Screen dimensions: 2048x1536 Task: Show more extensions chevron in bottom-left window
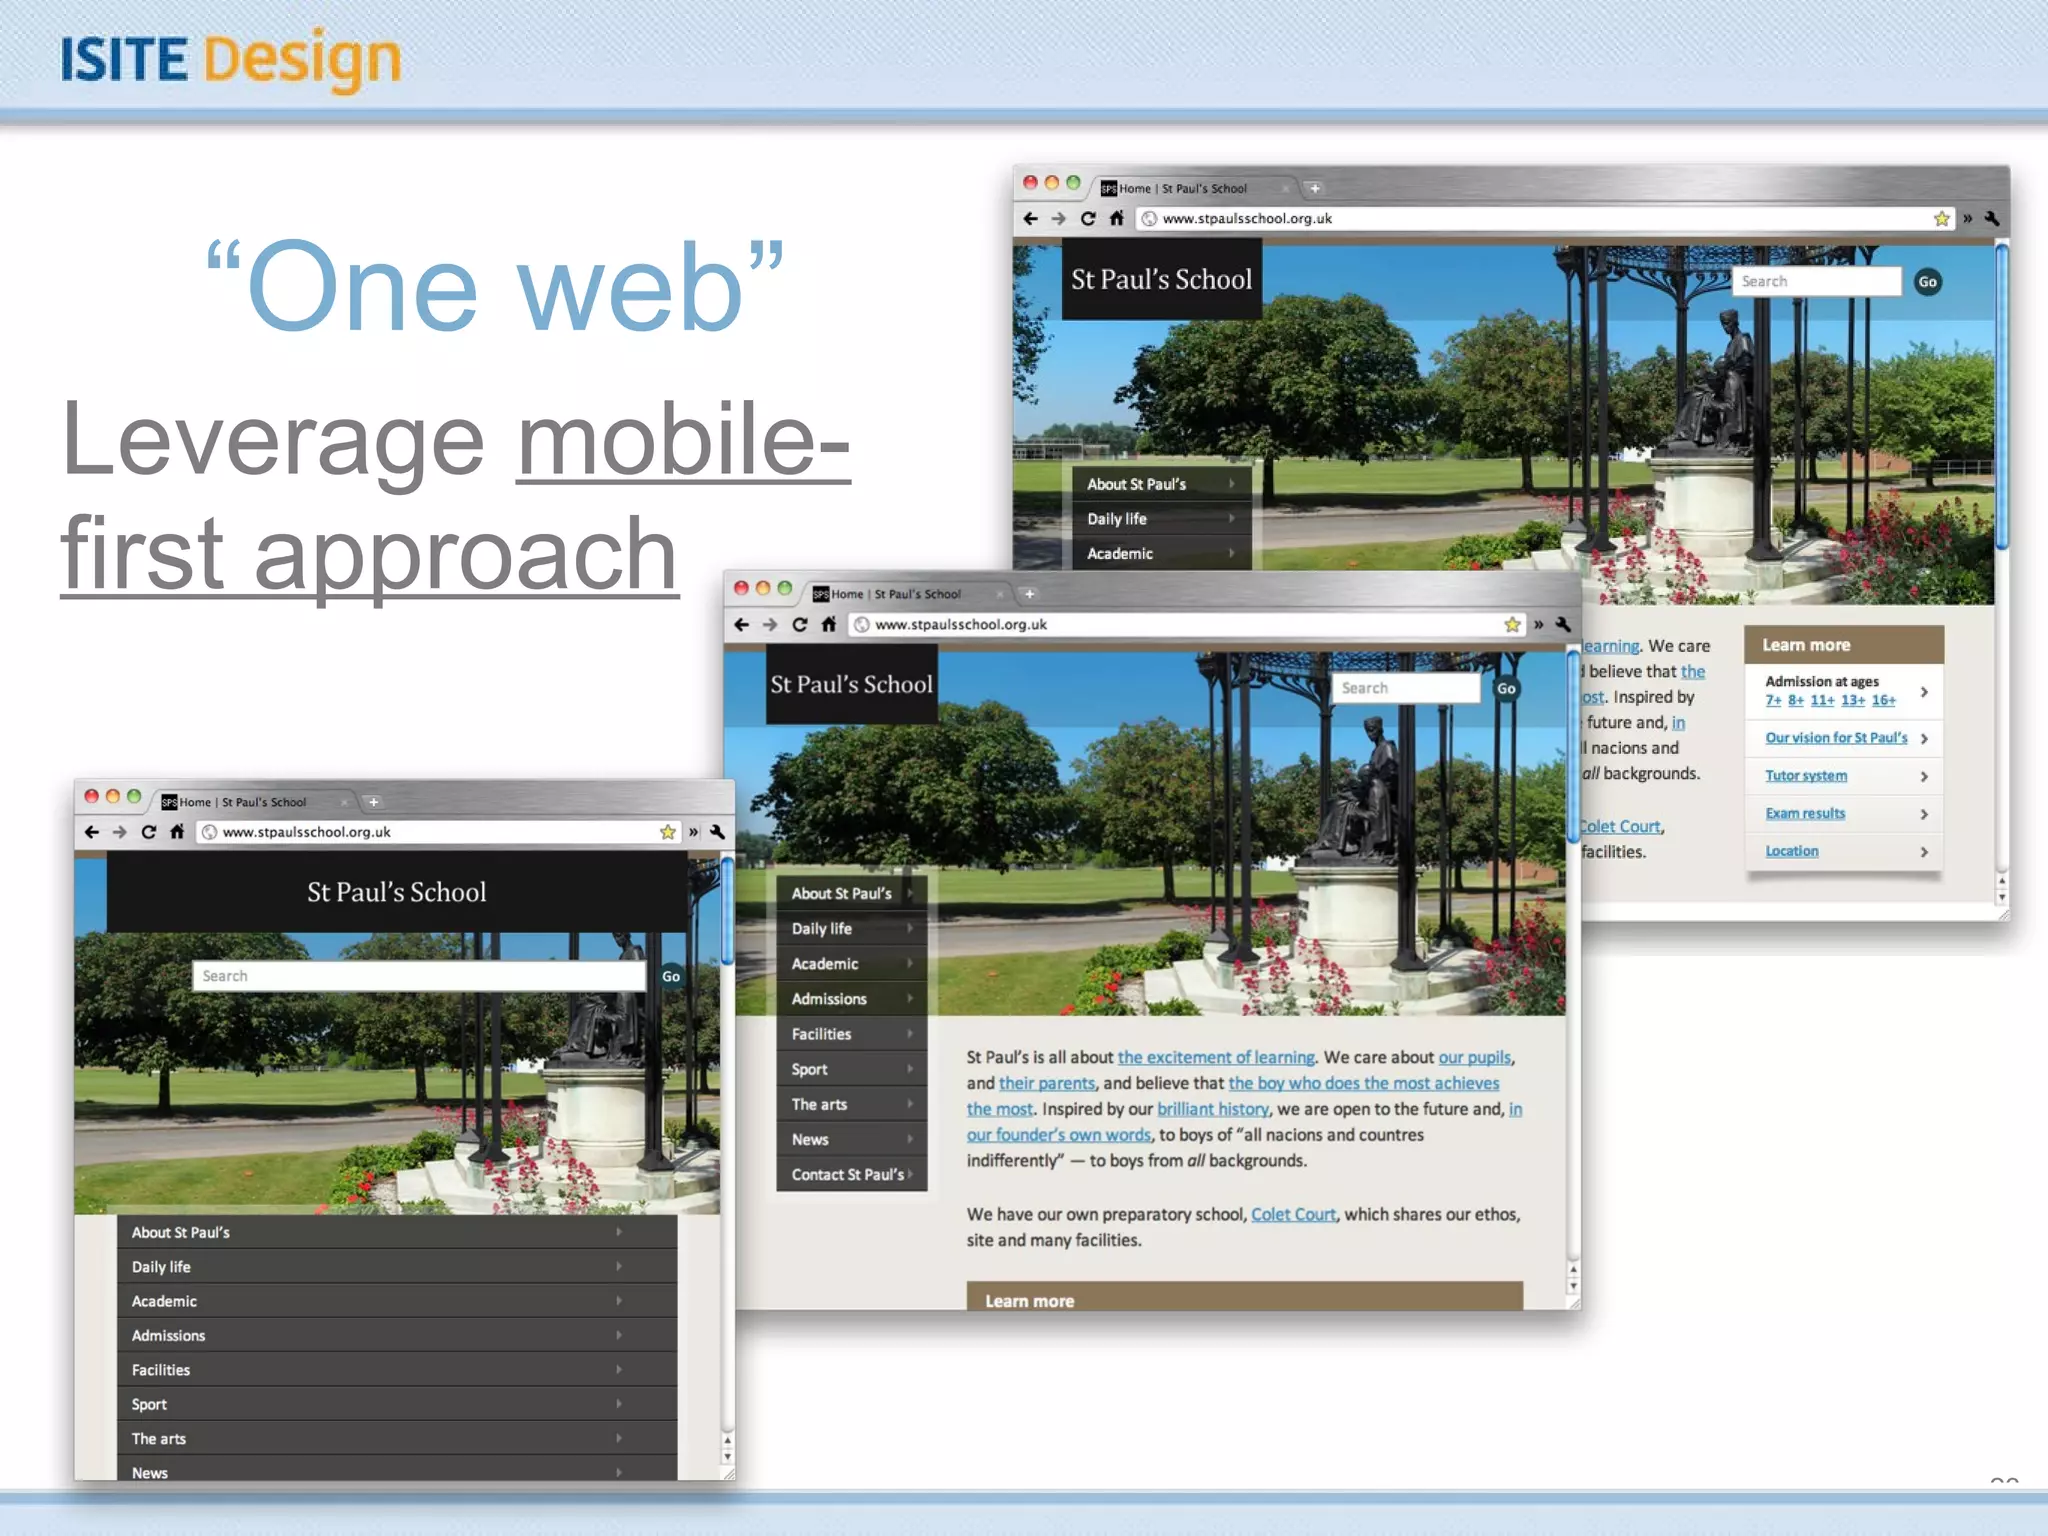tap(693, 832)
